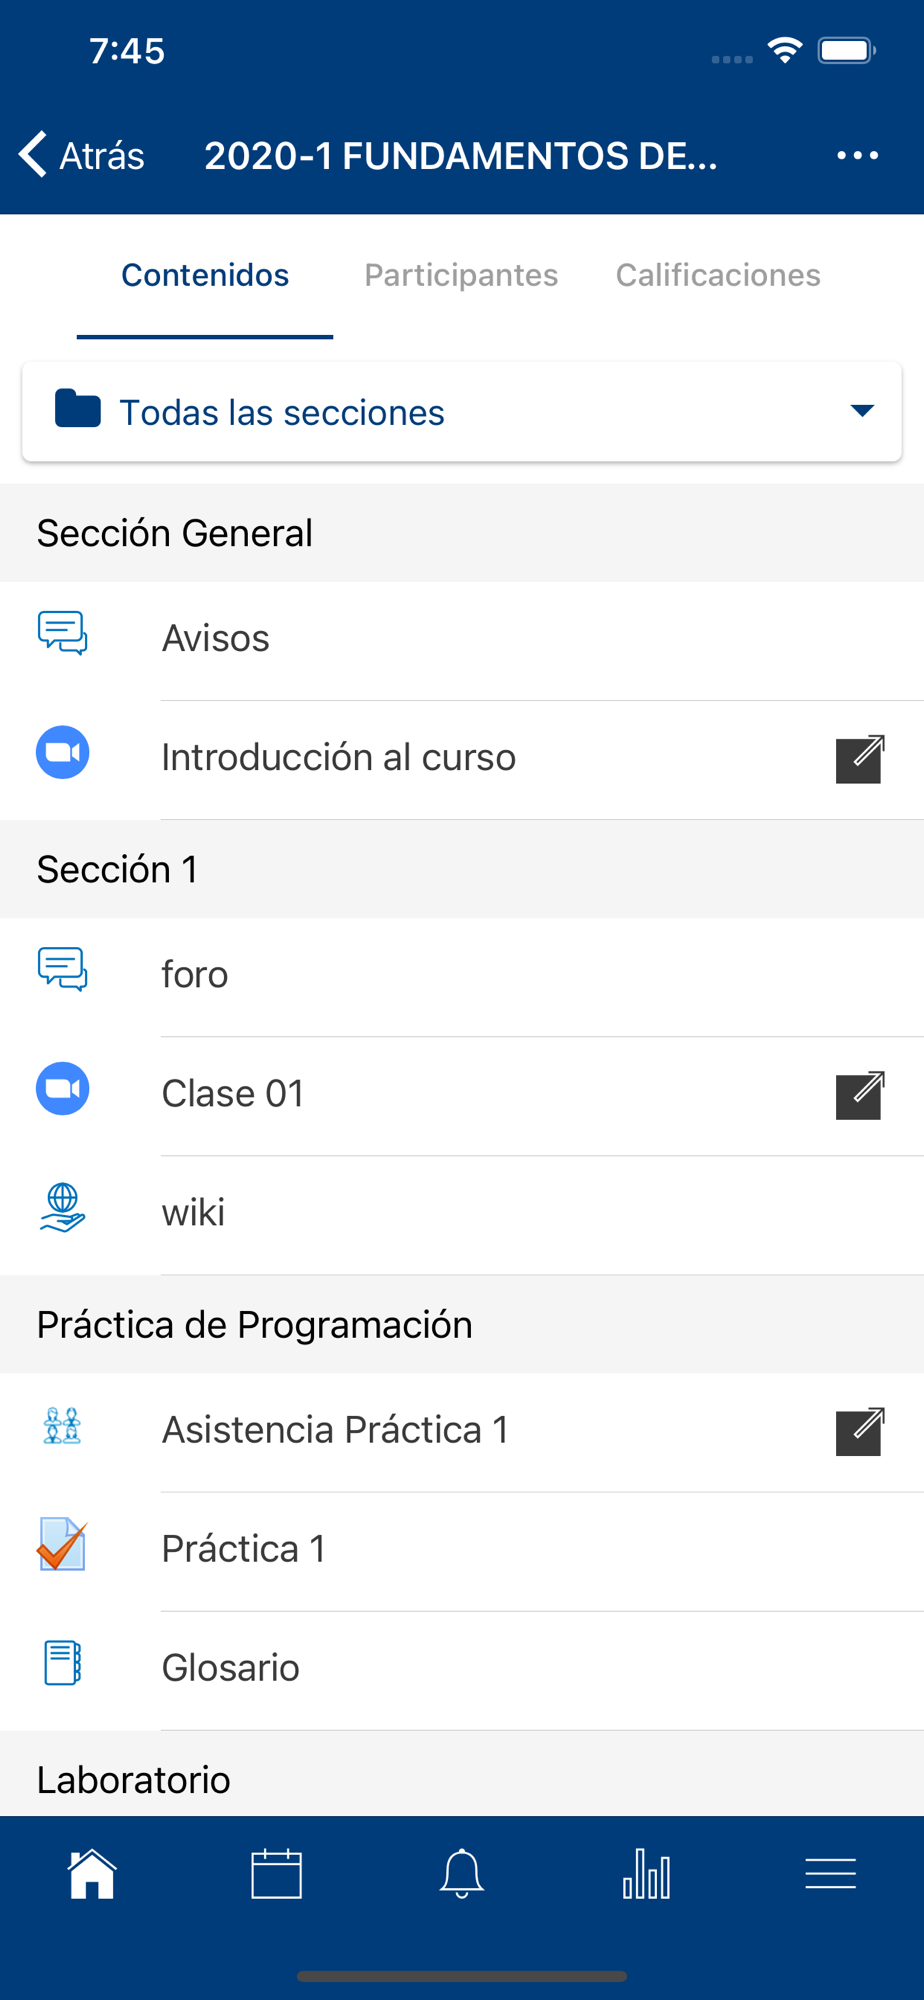The height and width of the screenshot is (2000, 924).
Task: Open the Práctica 1 assignment
Action: (462, 1550)
